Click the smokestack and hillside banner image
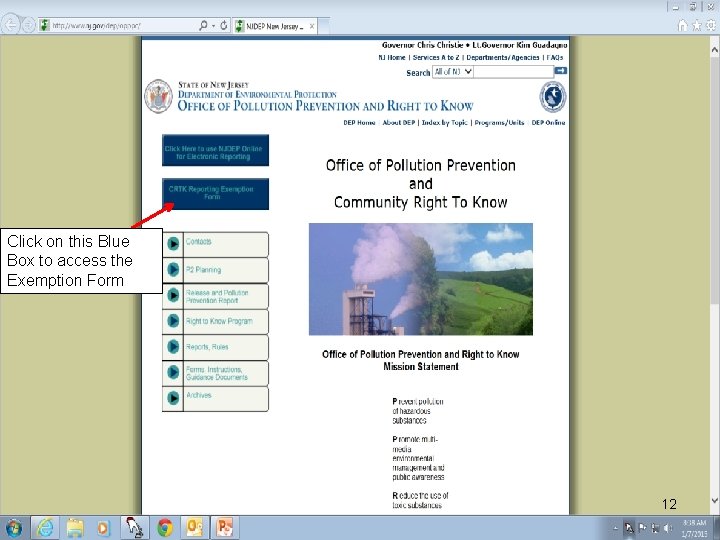The width and height of the screenshot is (720, 540). (421, 279)
